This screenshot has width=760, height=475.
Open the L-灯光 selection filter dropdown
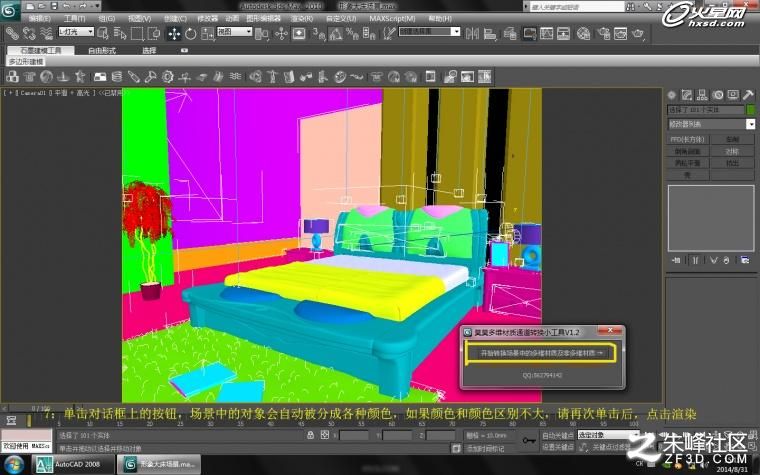[x=76, y=32]
